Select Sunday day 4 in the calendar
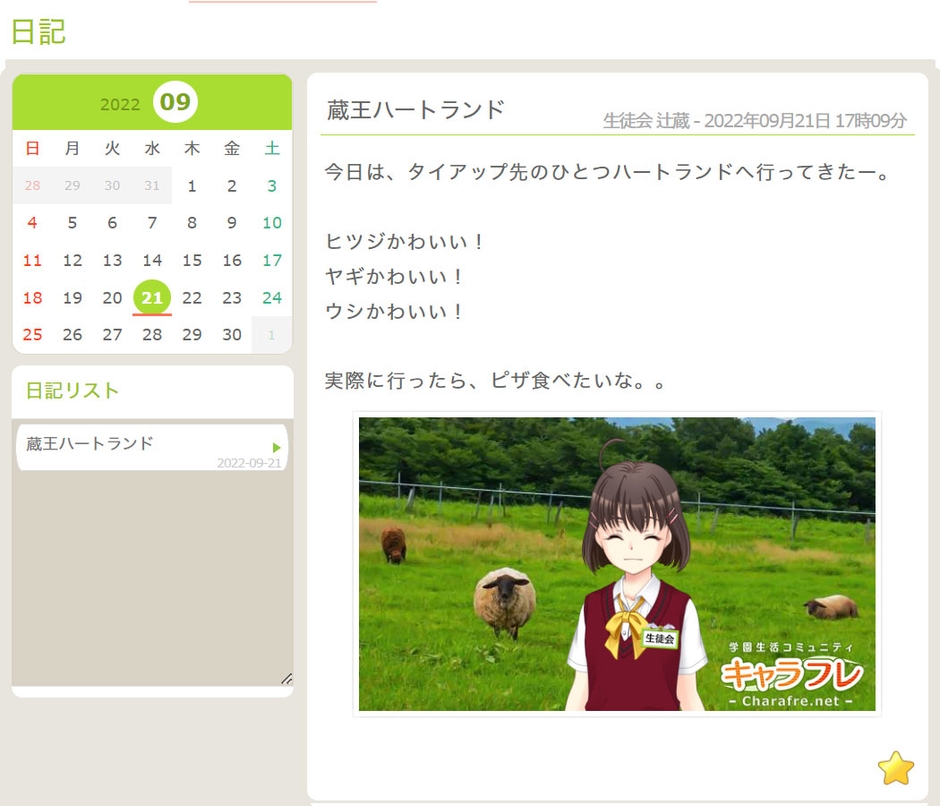940x806 pixels. pyautogui.click(x=32, y=223)
